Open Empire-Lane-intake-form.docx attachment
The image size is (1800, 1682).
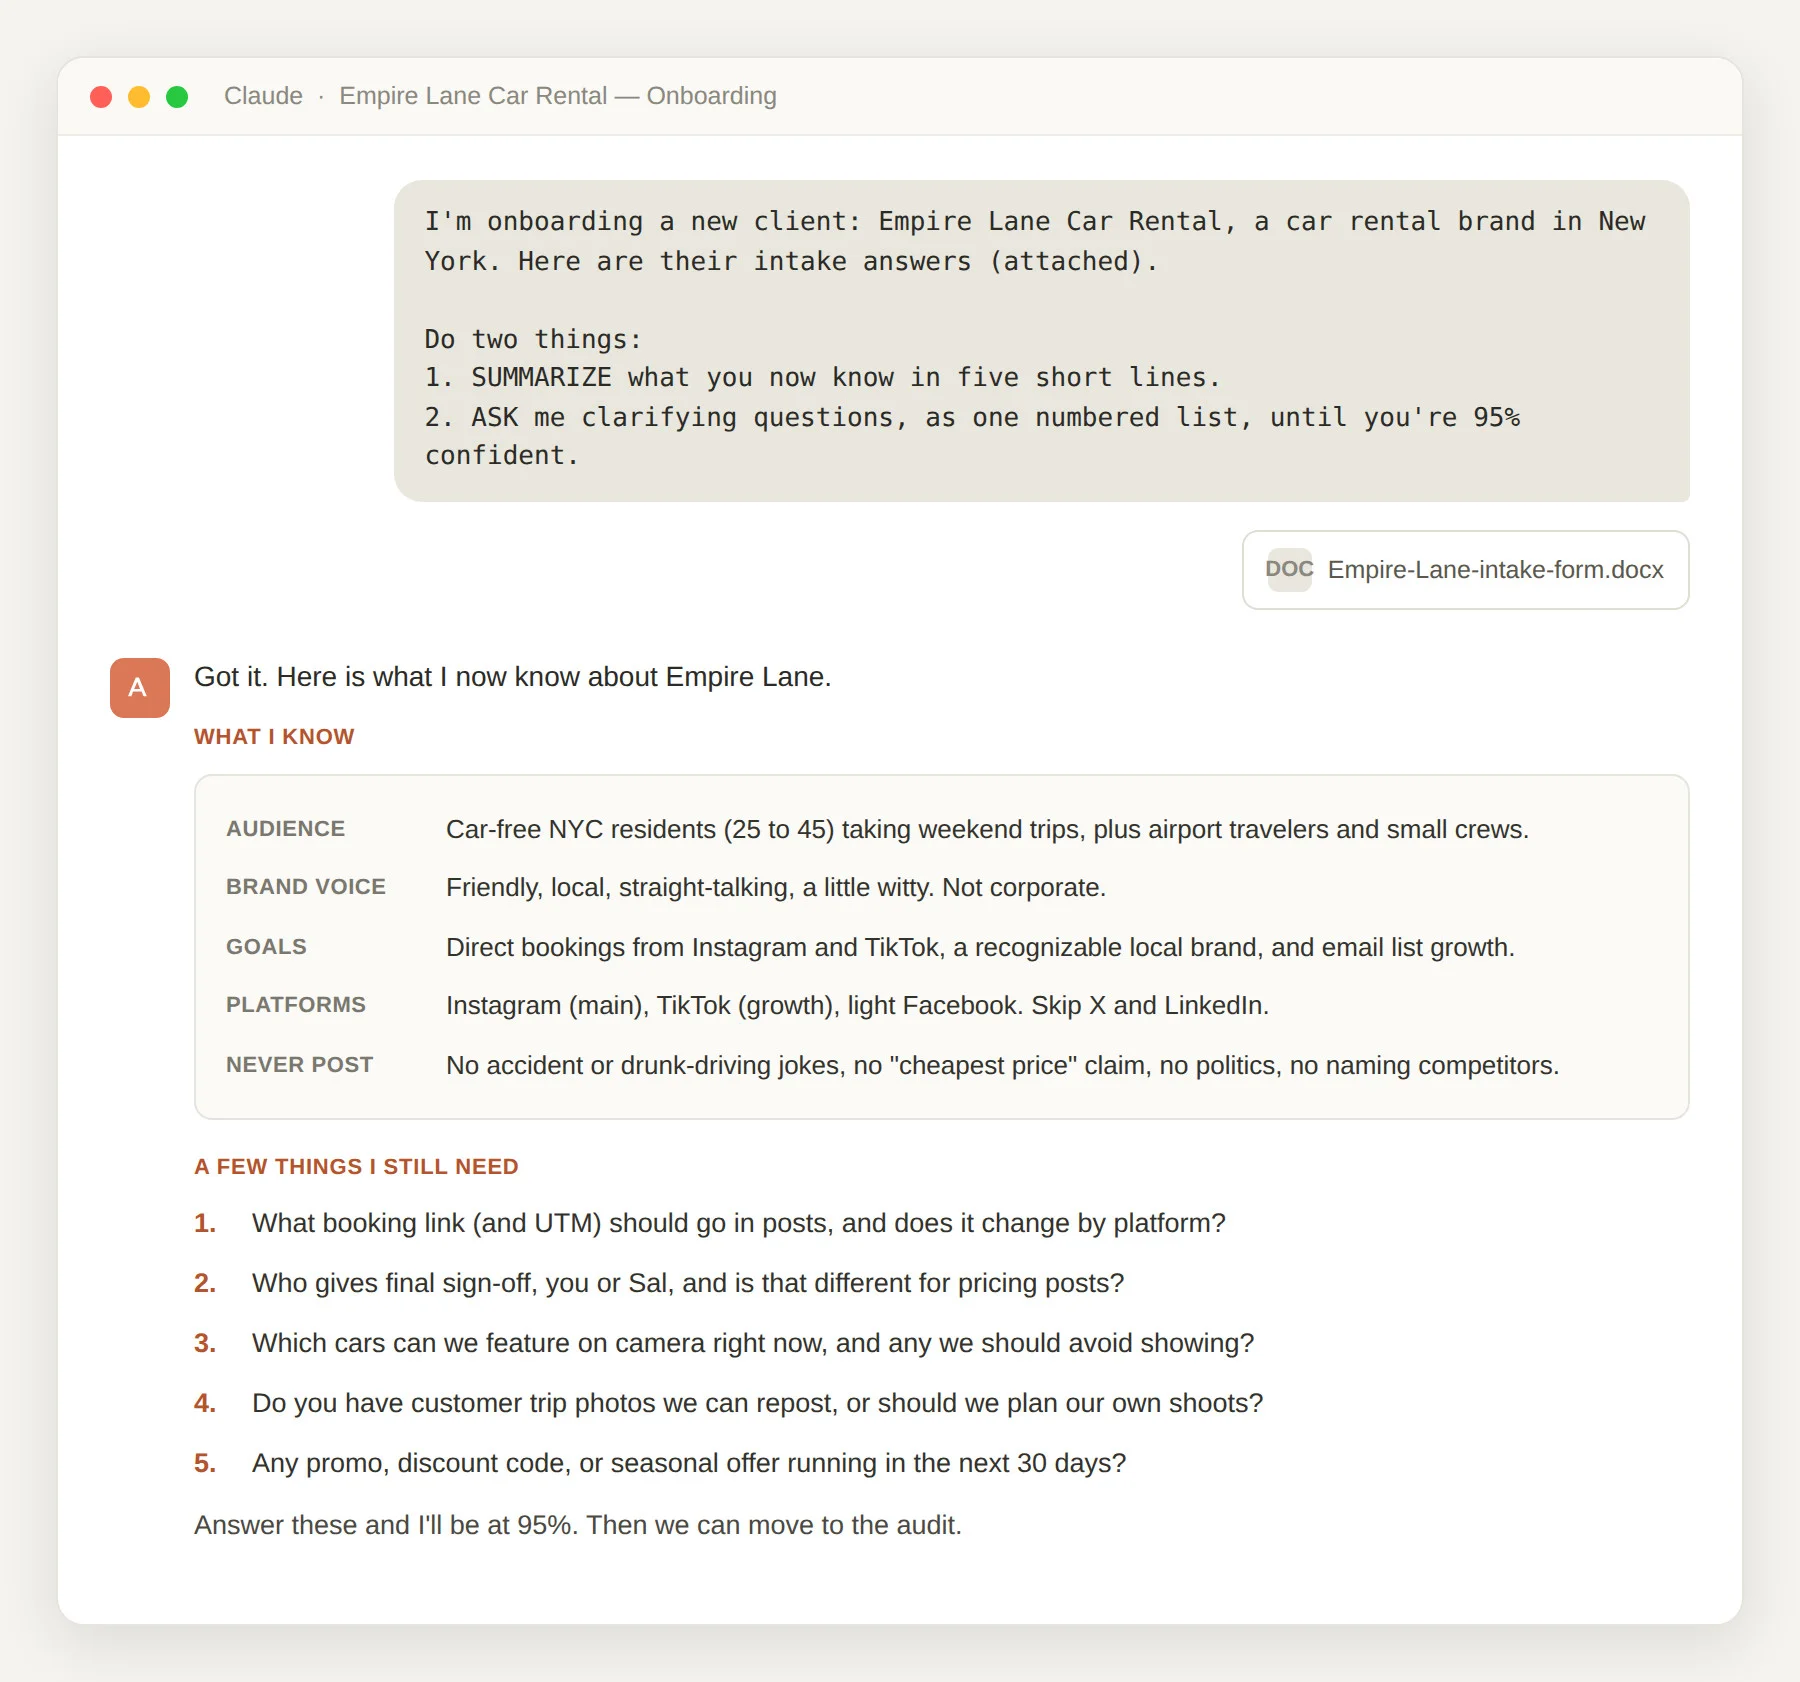coord(1465,570)
